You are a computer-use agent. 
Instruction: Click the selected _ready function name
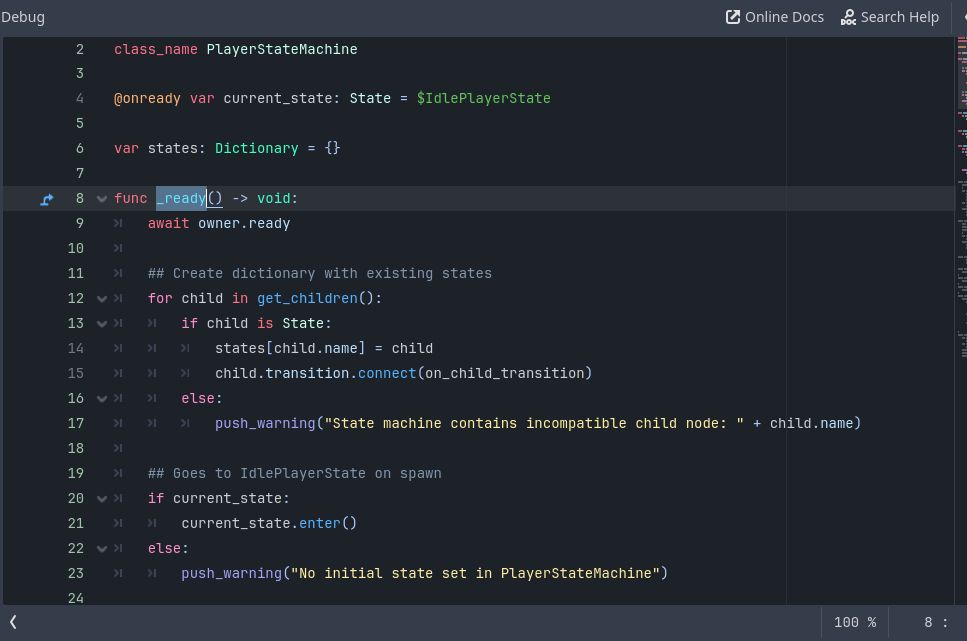click(x=181, y=199)
